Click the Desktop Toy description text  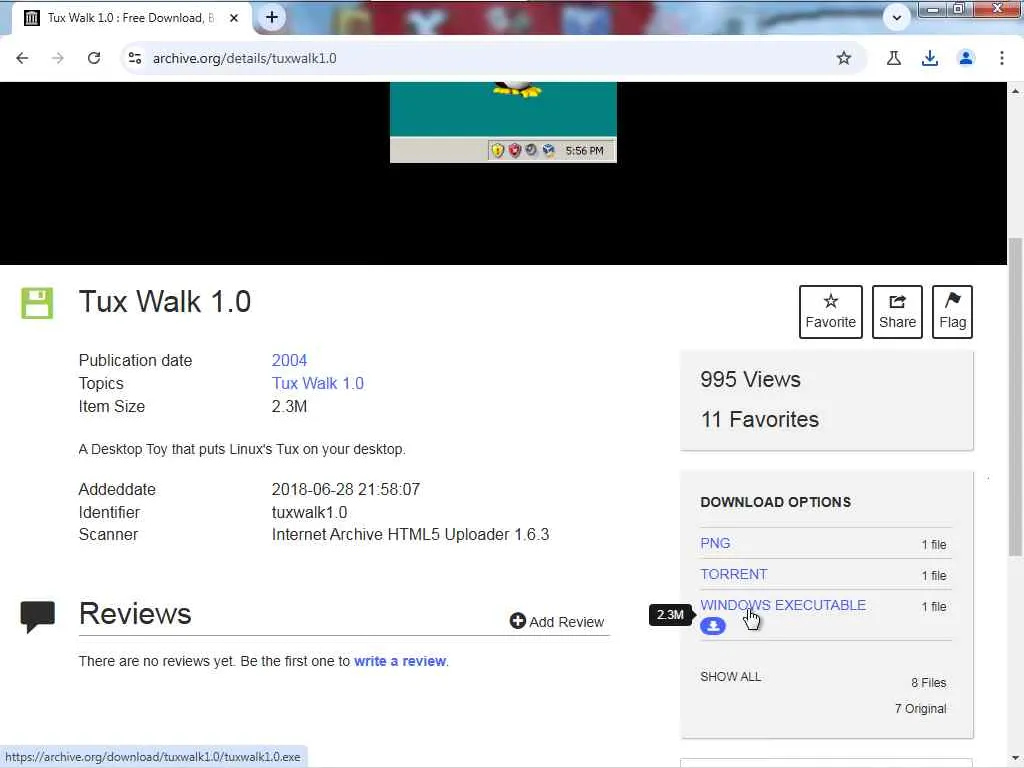tap(242, 449)
